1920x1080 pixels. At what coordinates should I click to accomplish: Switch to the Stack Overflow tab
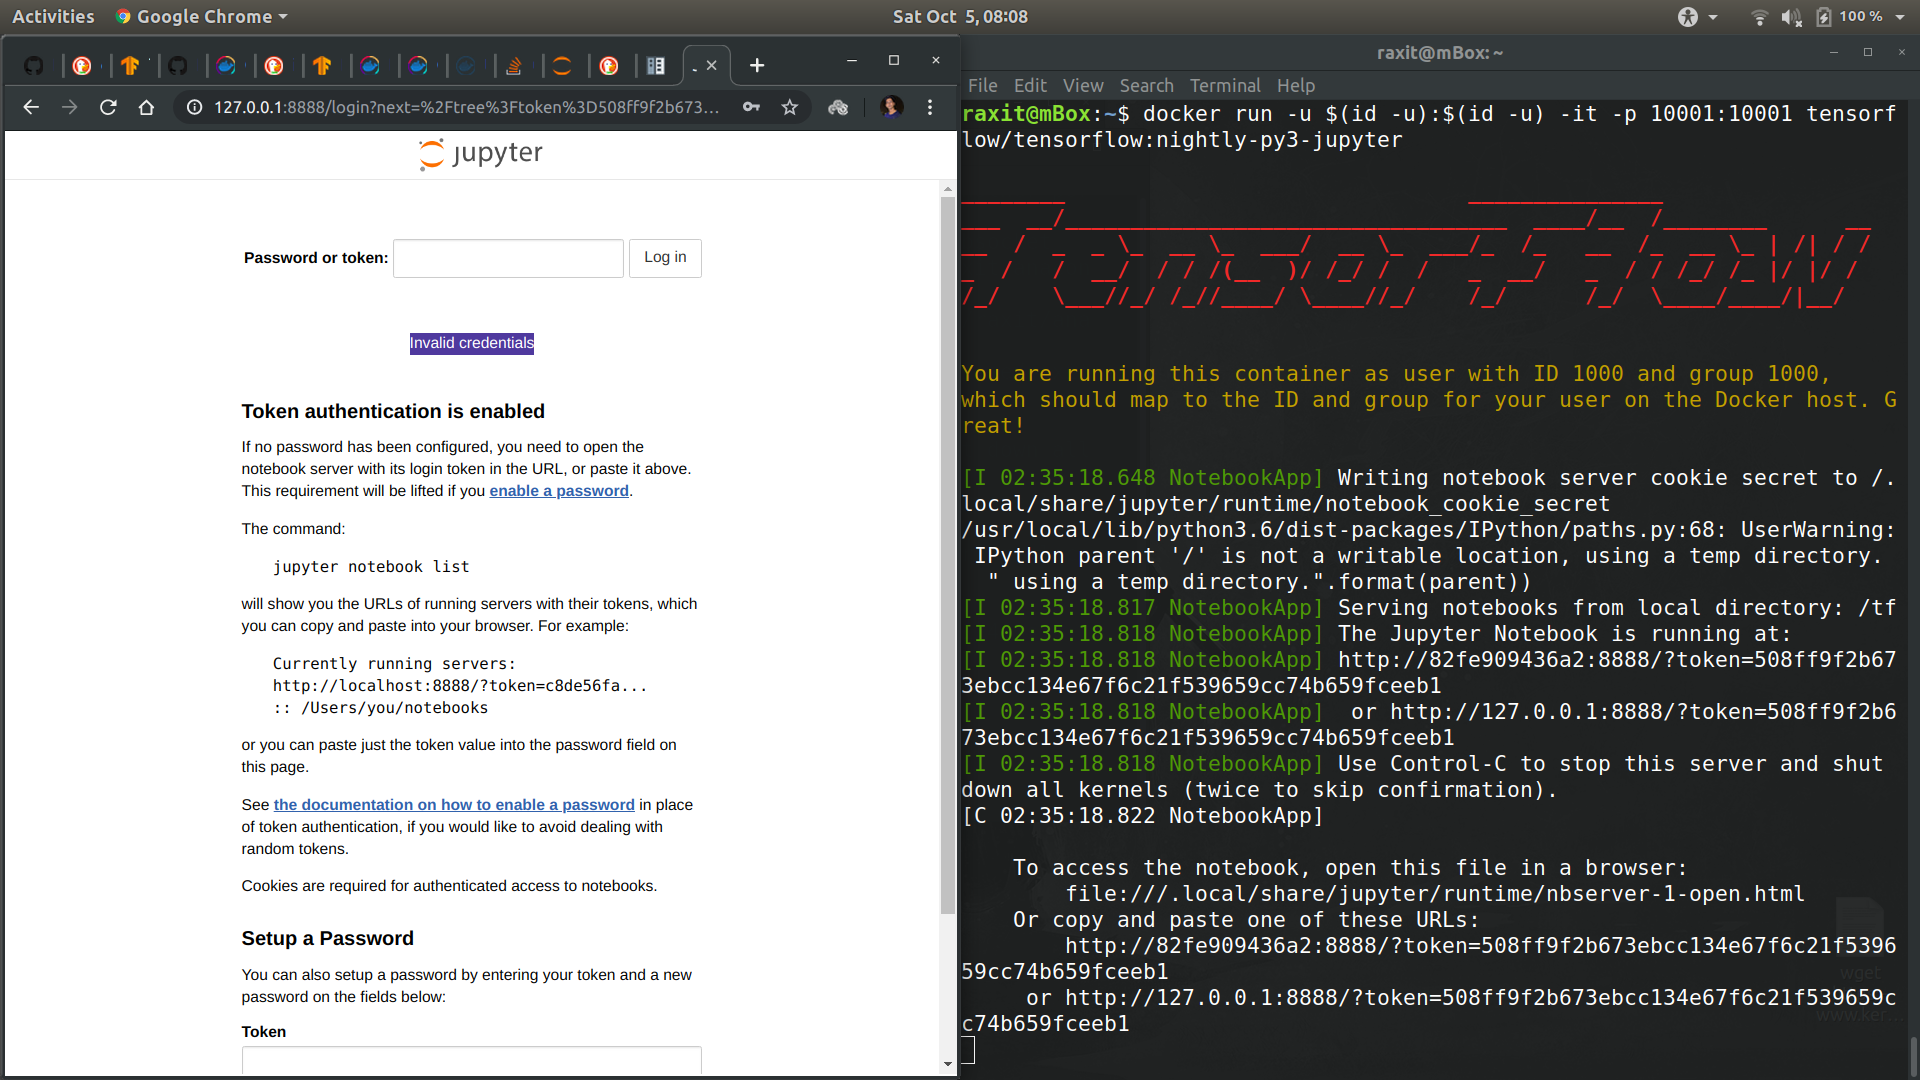click(x=514, y=66)
